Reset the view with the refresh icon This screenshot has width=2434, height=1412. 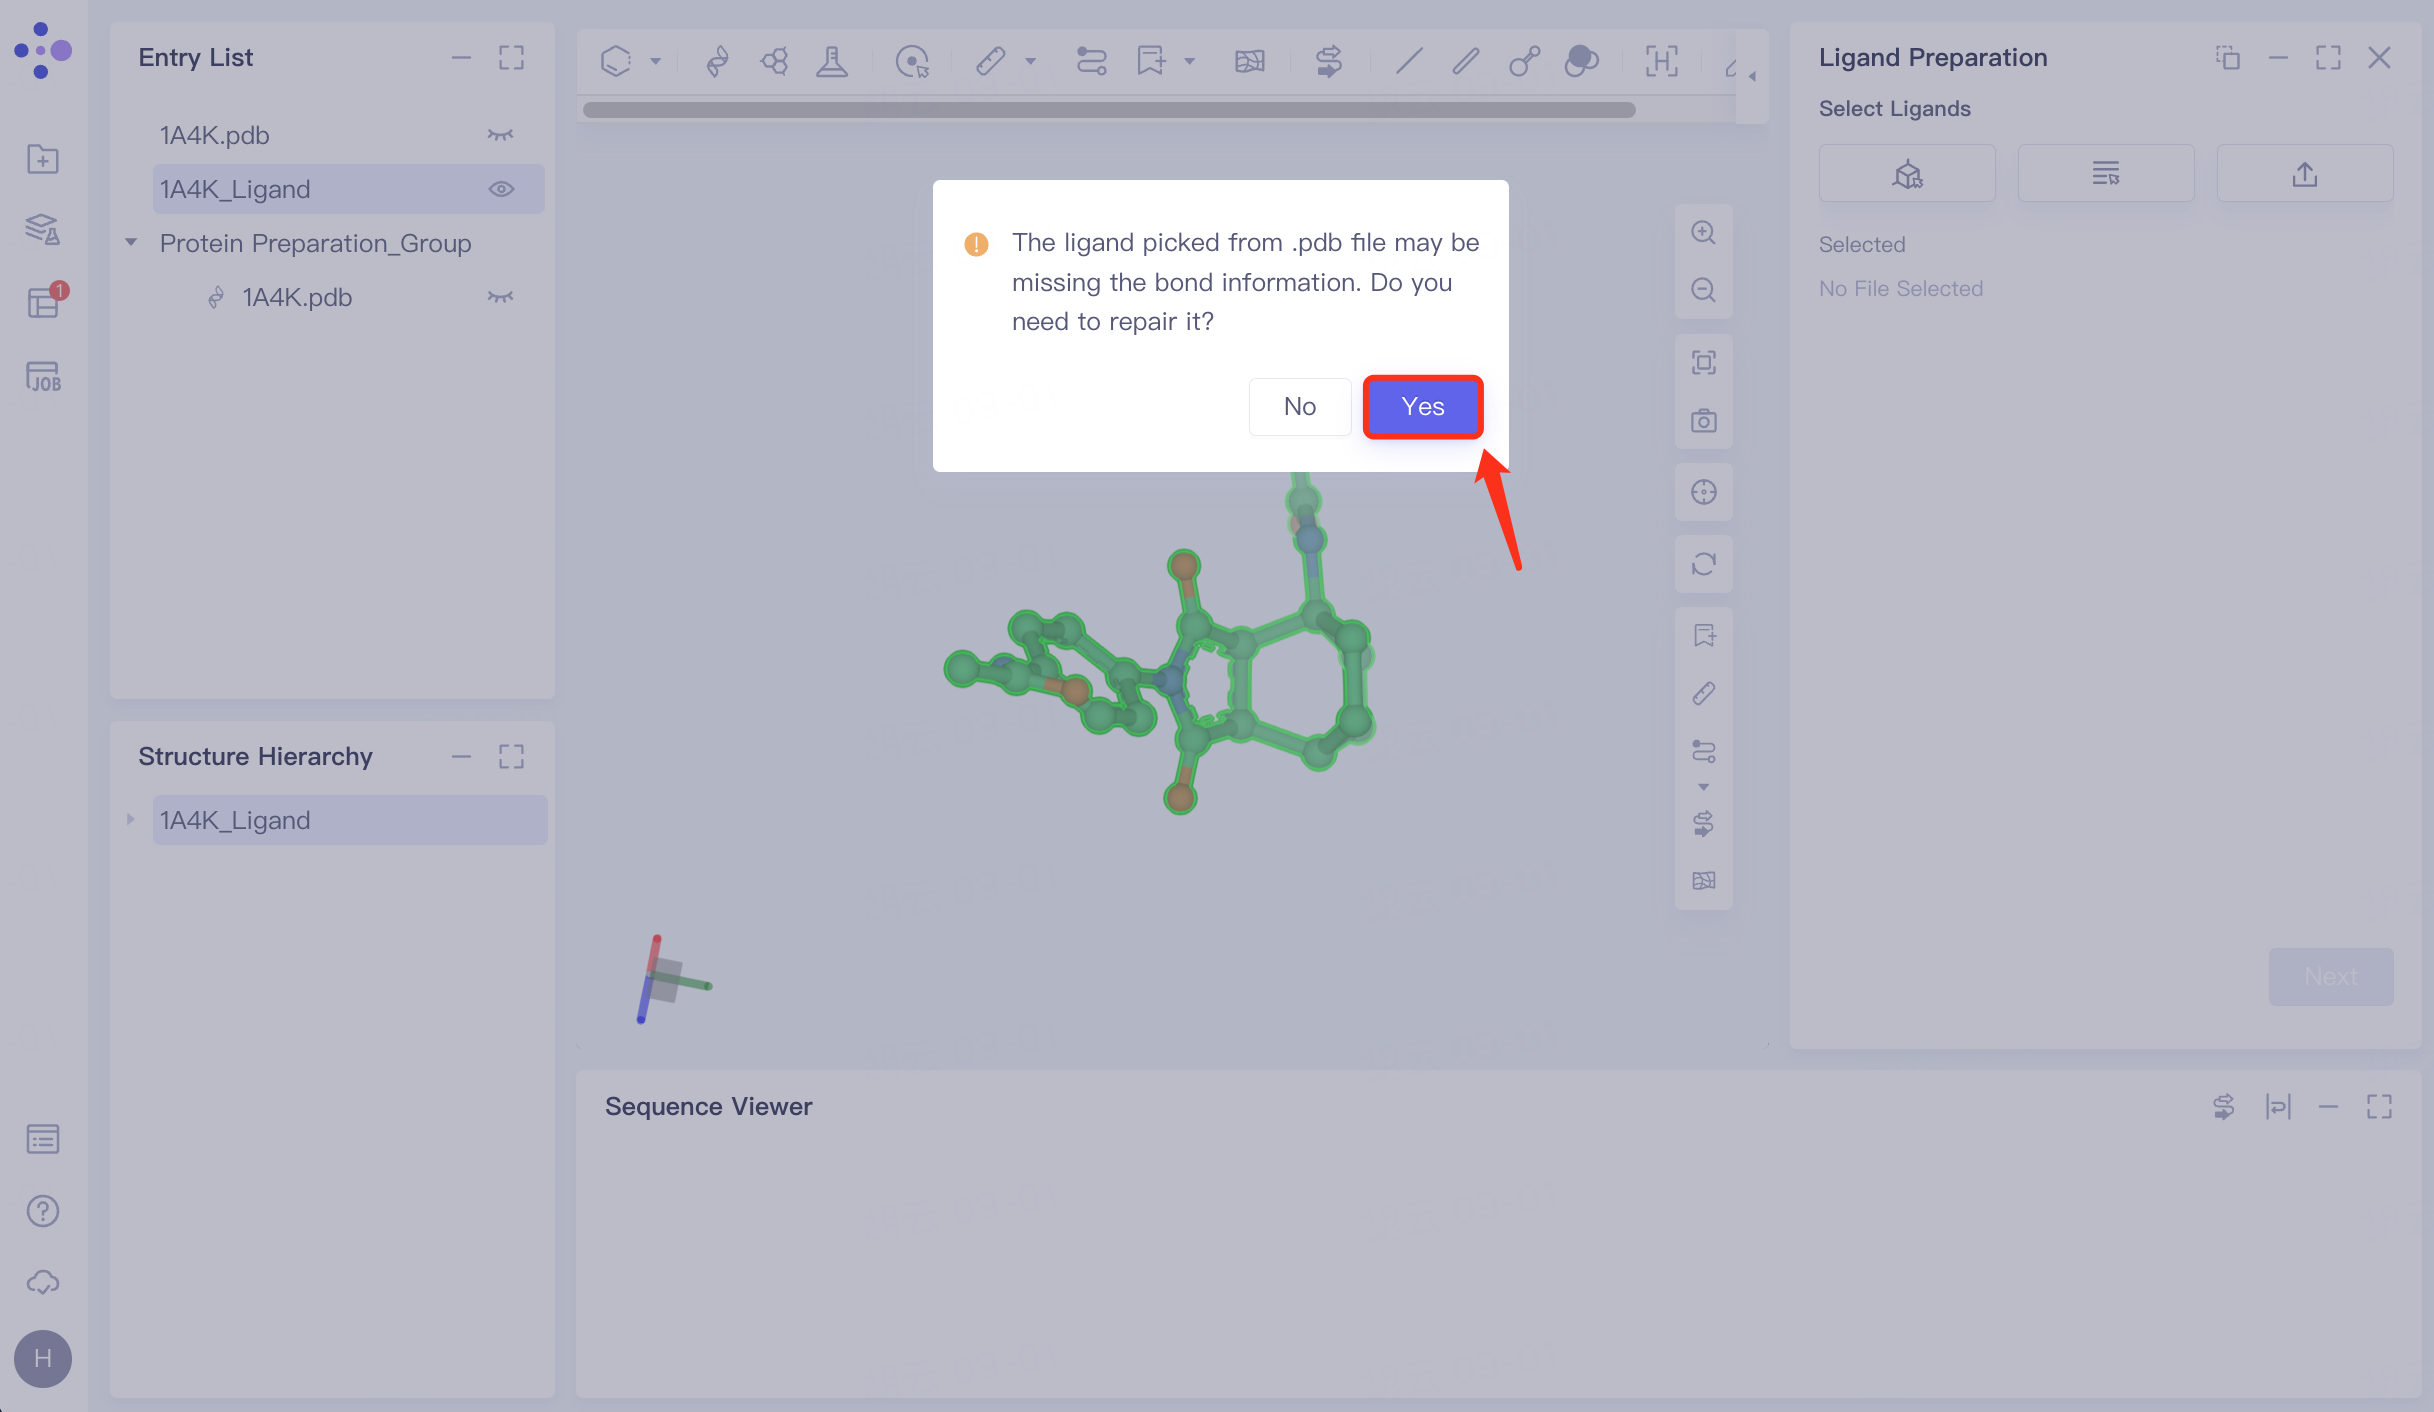(1703, 563)
